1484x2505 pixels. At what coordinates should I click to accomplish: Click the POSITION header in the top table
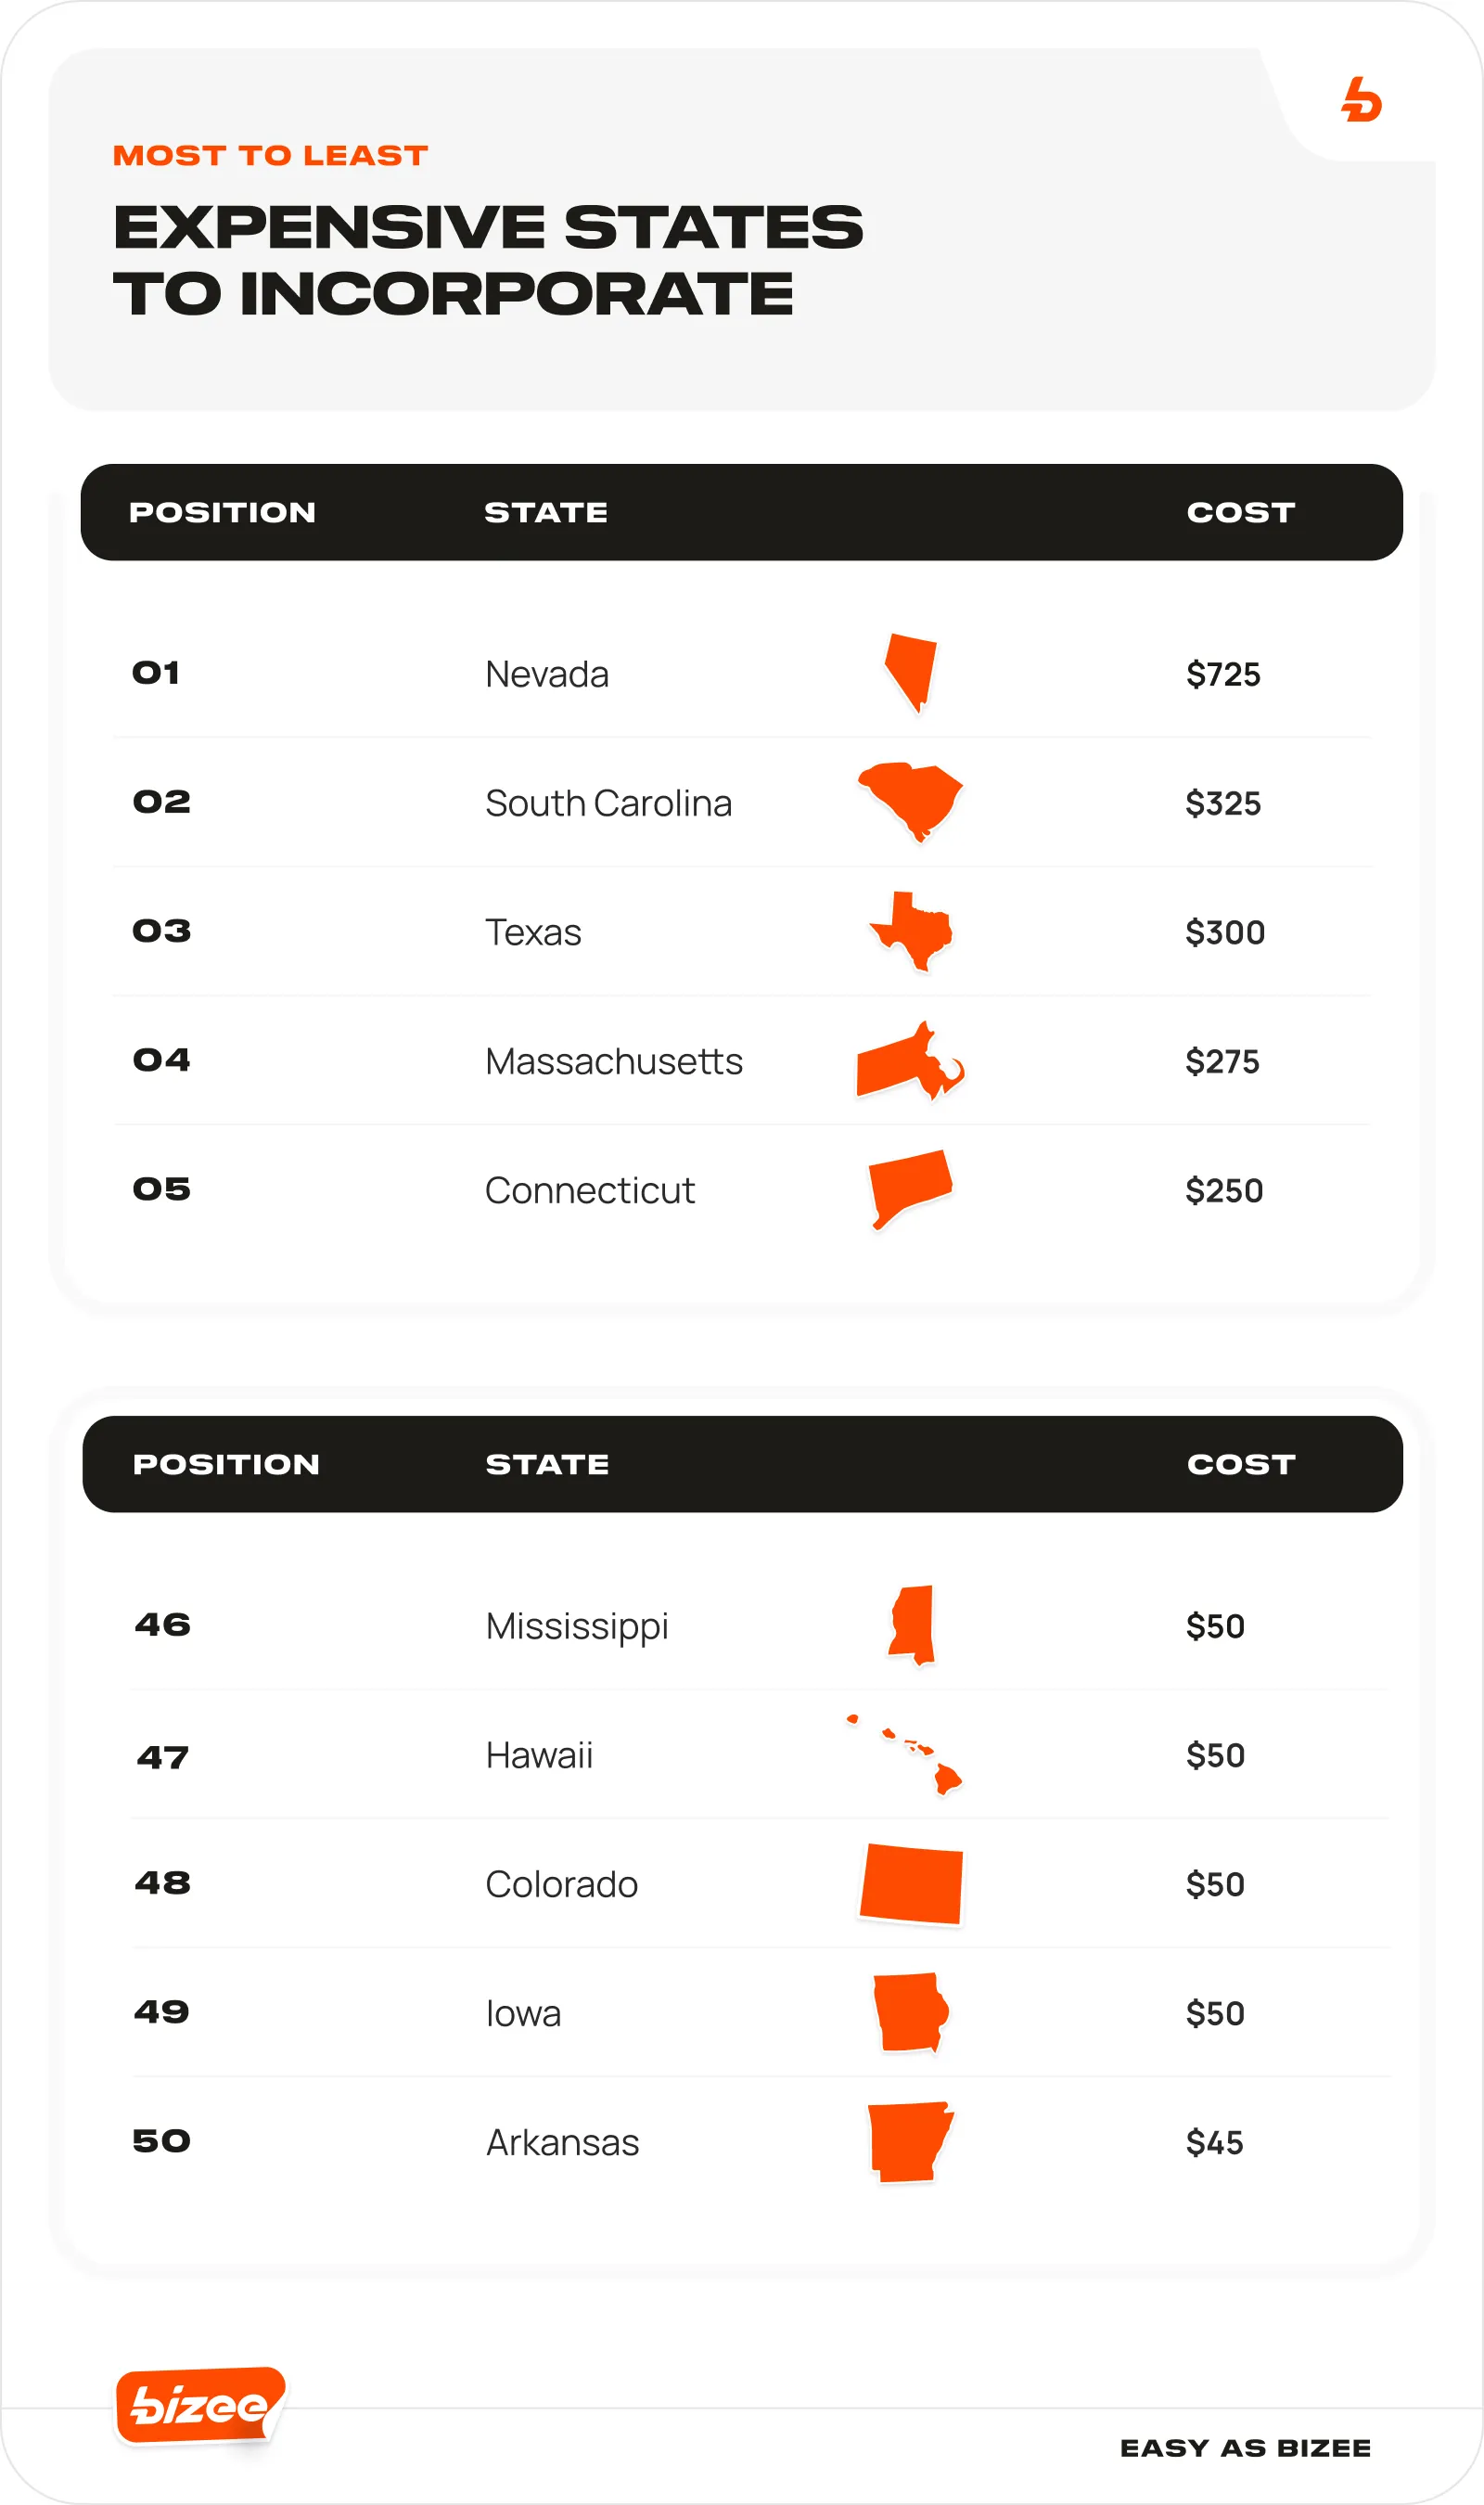click(x=222, y=512)
